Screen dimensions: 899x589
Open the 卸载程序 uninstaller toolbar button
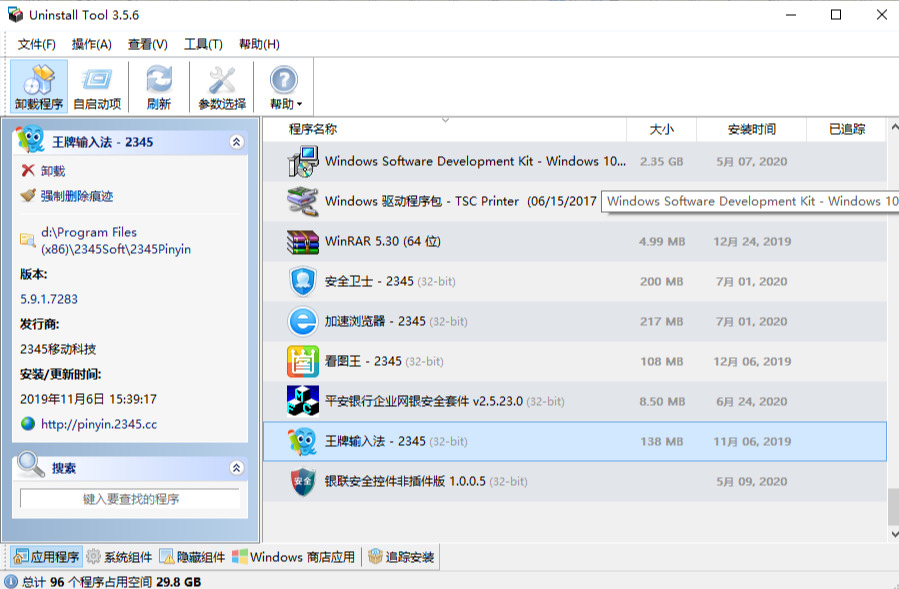click(x=39, y=87)
